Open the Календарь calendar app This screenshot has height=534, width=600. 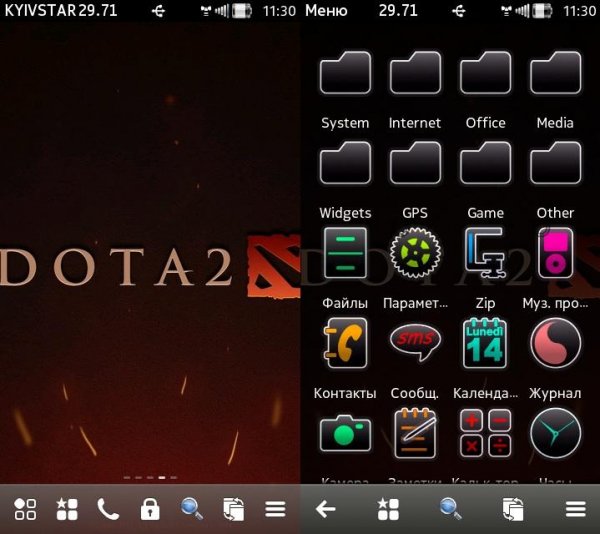[485, 343]
